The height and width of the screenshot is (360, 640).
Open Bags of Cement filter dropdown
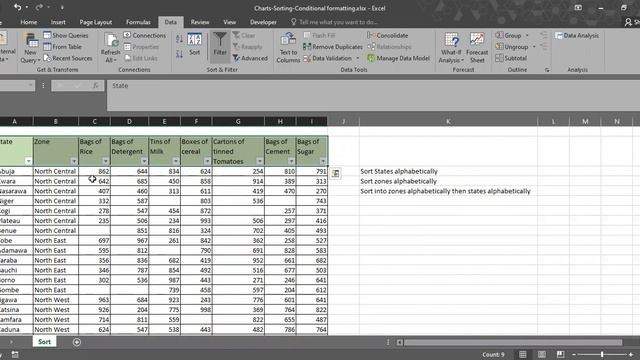click(291, 161)
